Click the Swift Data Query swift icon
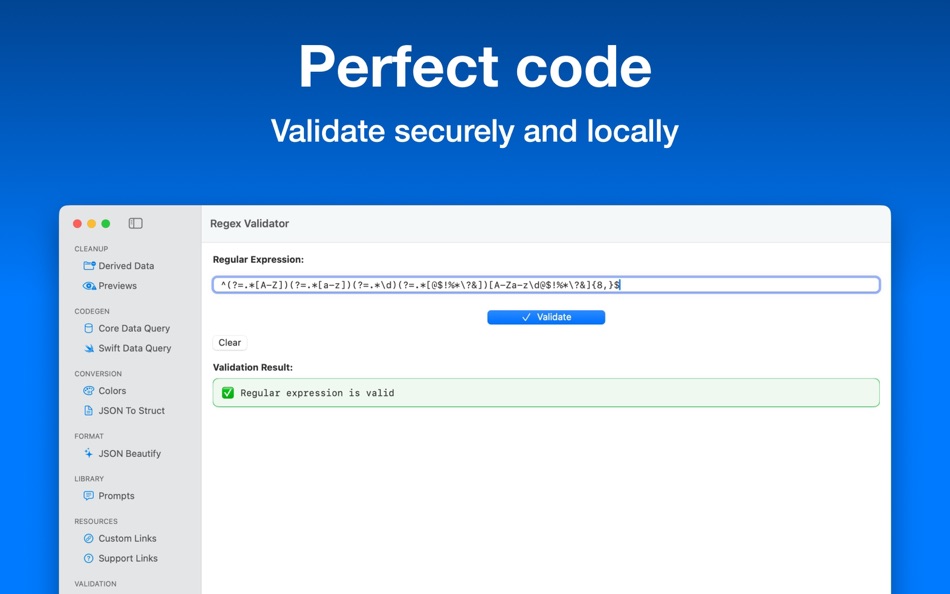This screenshot has width=950, height=594. [x=89, y=348]
